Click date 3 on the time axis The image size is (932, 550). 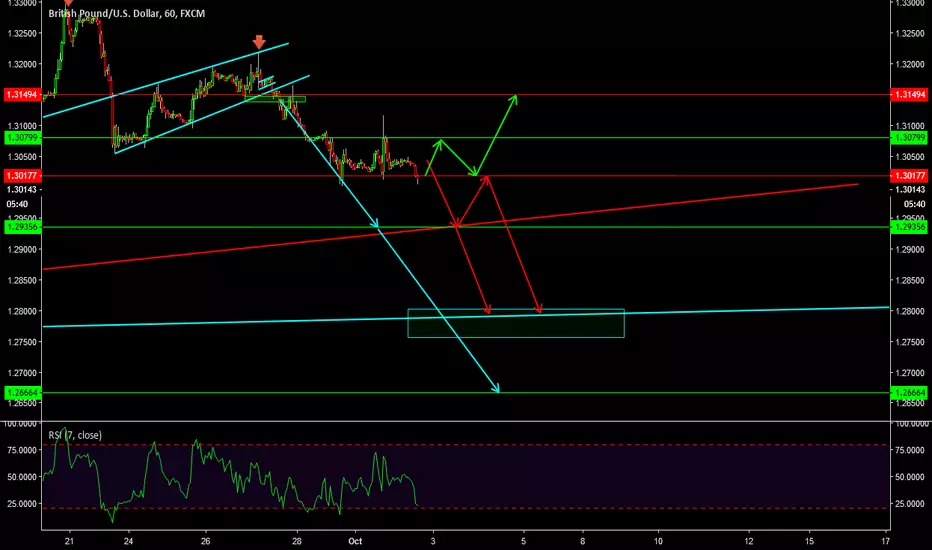[433, 541]
